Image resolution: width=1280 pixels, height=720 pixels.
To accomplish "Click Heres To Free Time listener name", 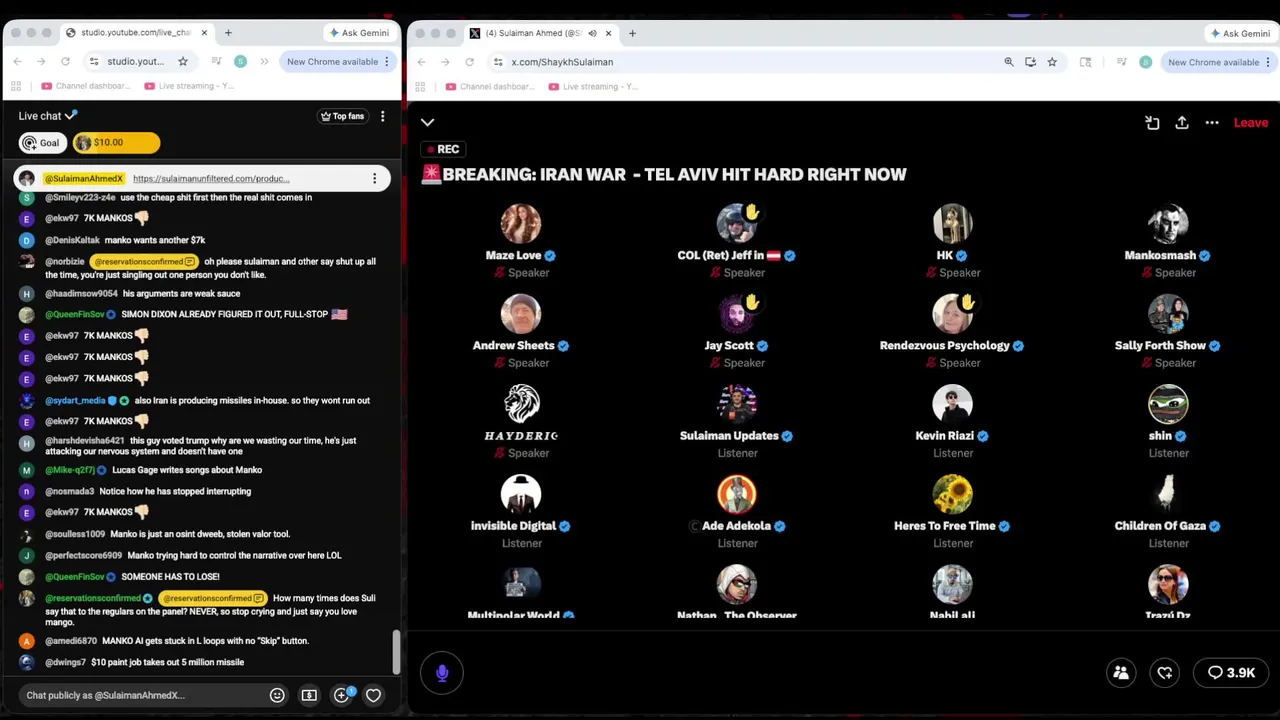I will coord(945,525).
